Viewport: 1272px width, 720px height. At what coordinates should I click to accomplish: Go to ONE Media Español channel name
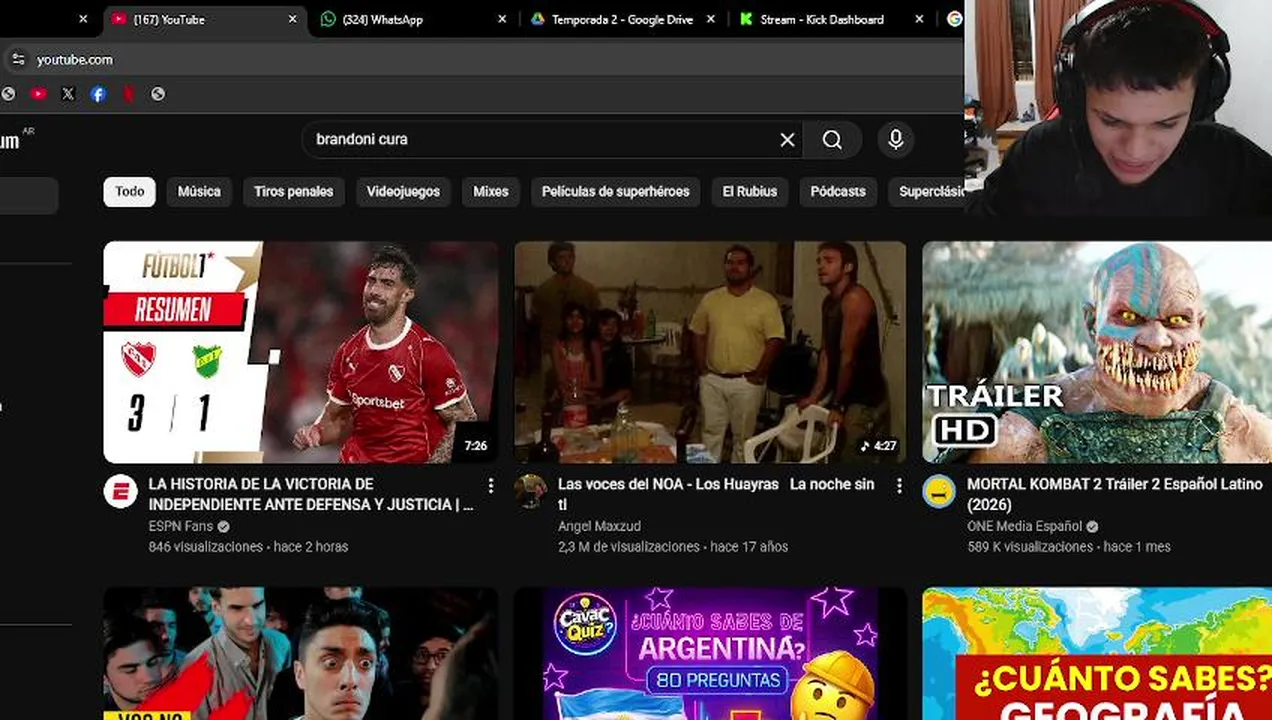pyautogui.click(x=1025, y=526)
